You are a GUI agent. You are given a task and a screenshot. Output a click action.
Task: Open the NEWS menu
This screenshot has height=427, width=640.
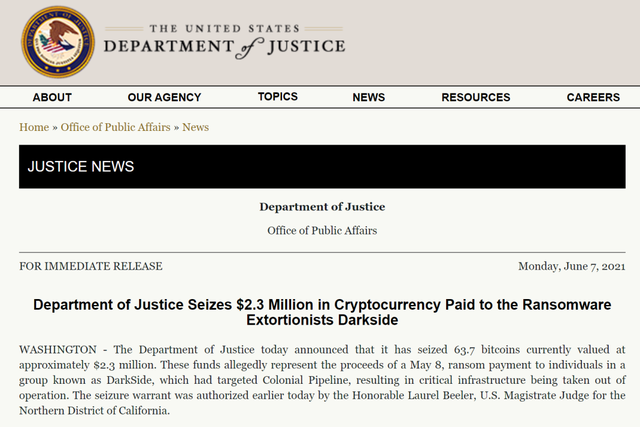click(x=369, y=97)
